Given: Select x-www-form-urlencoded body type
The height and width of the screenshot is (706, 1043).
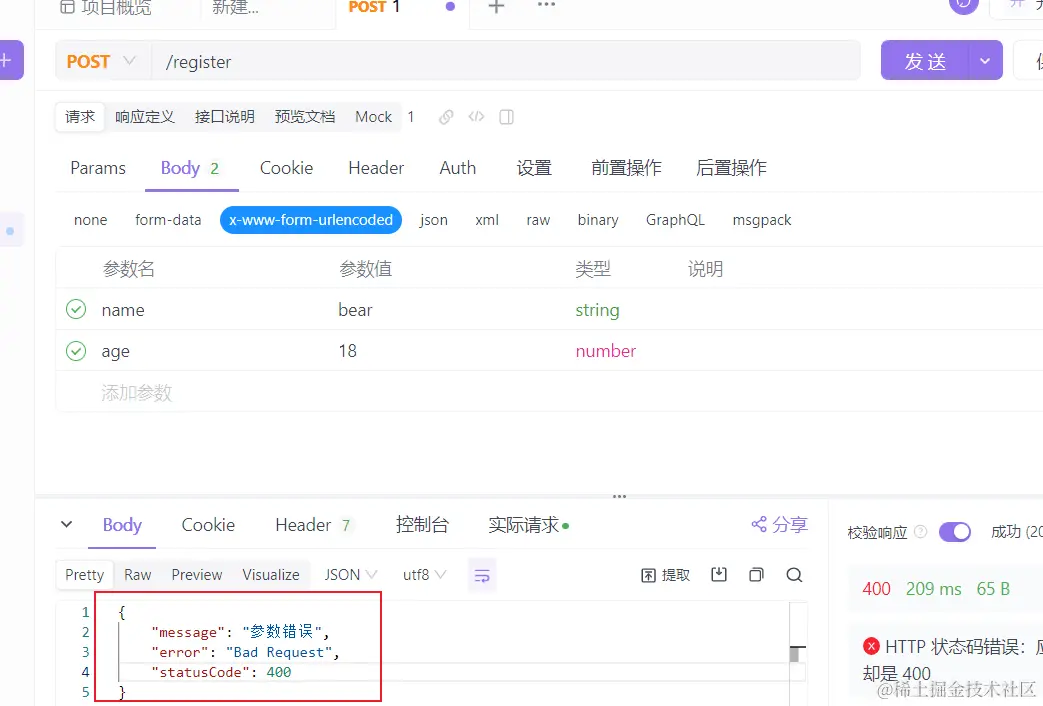Looking at the screenshot, I should [x=311, y=220].
